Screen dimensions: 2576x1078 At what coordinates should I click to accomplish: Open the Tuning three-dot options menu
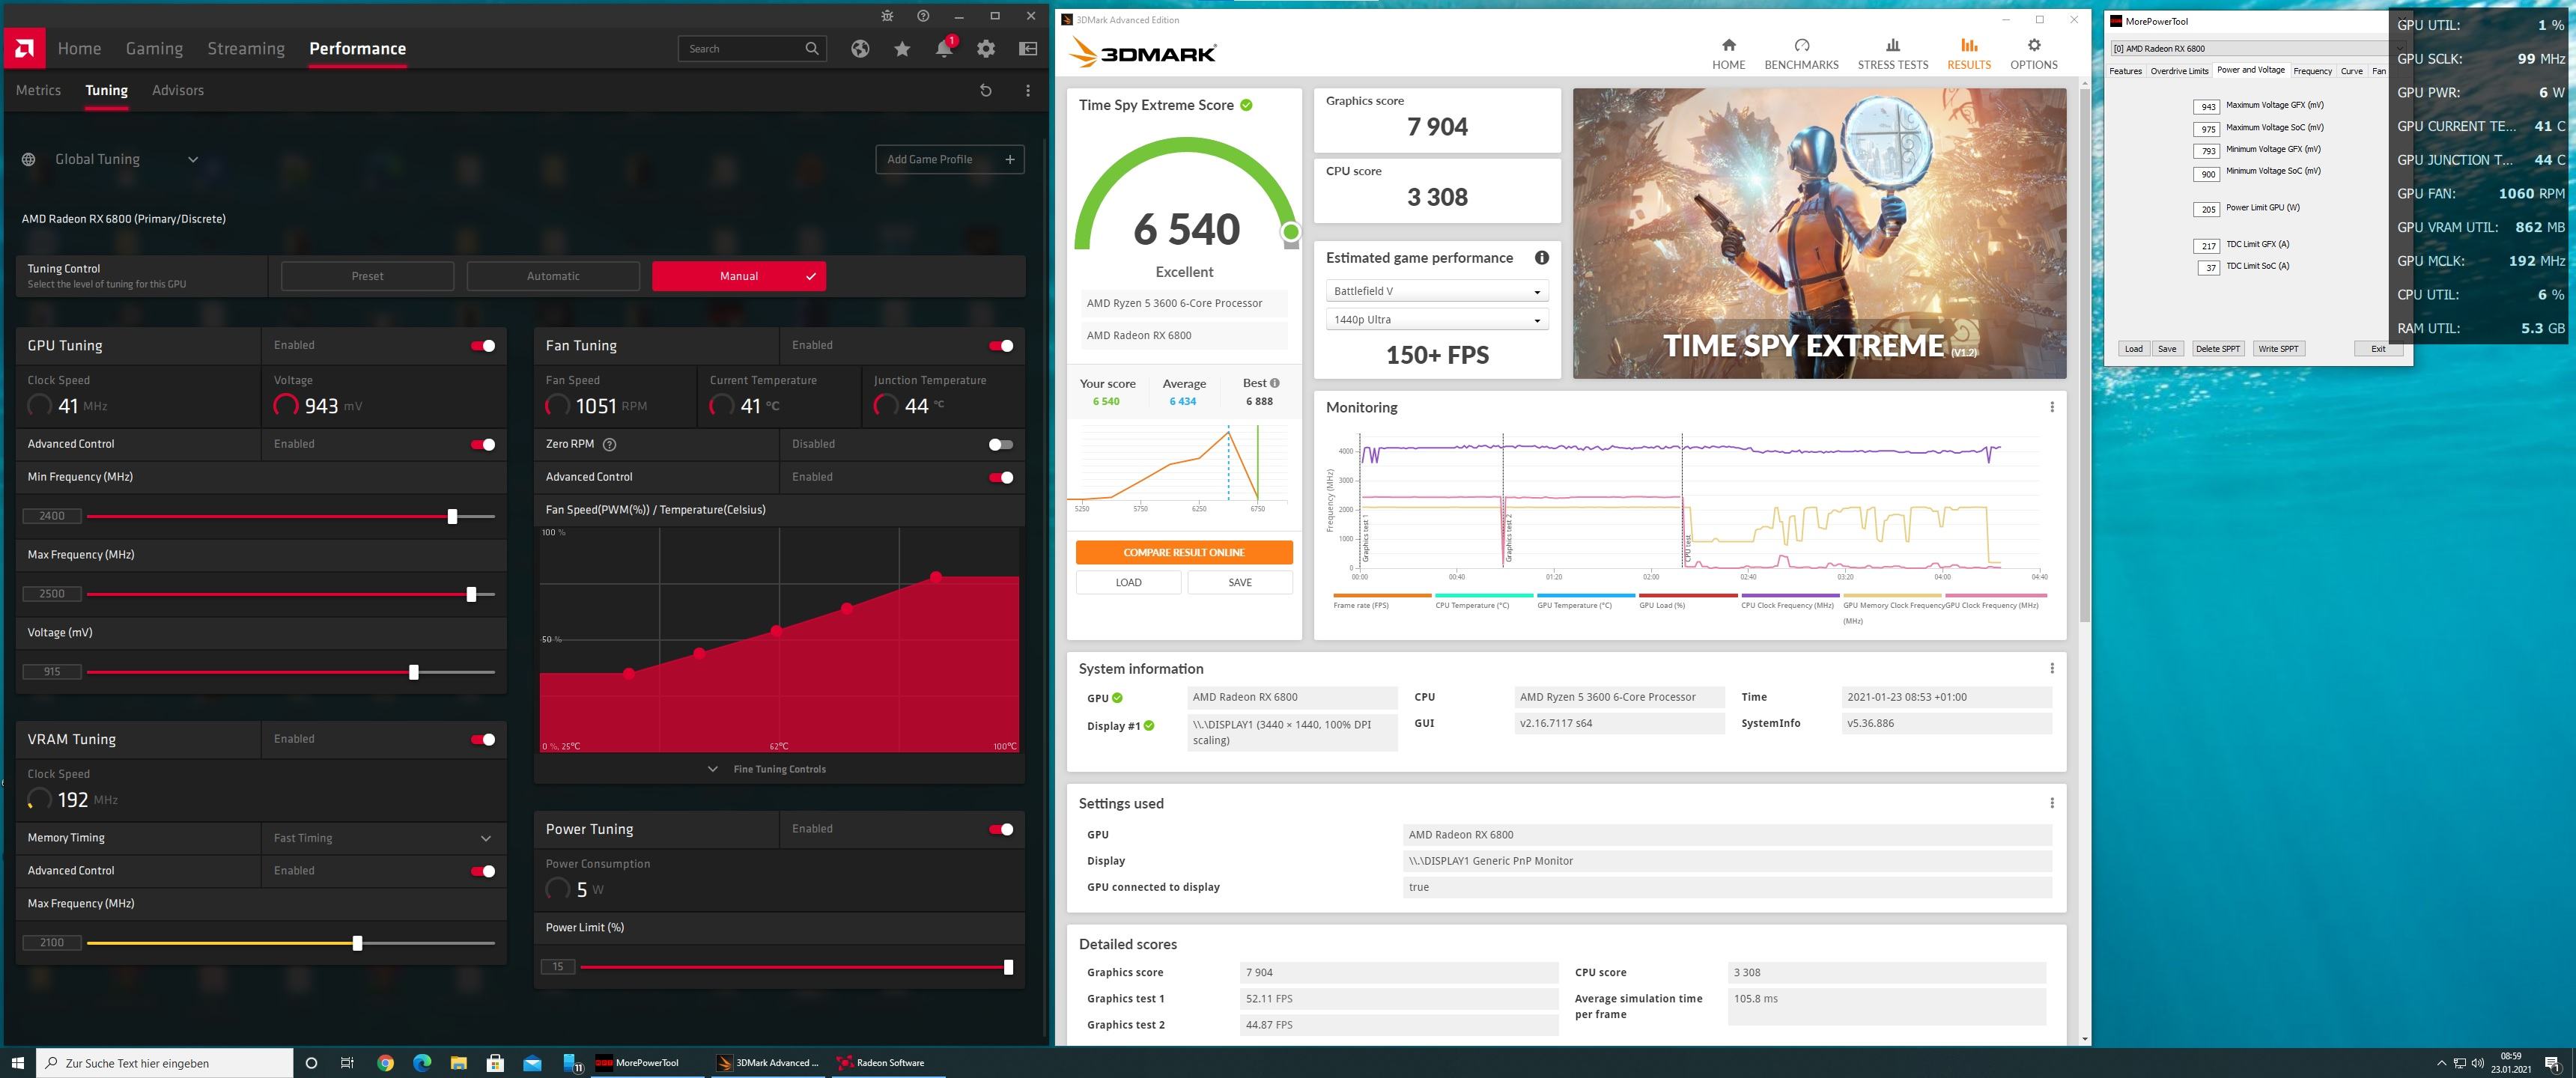tap(1028, 90)
